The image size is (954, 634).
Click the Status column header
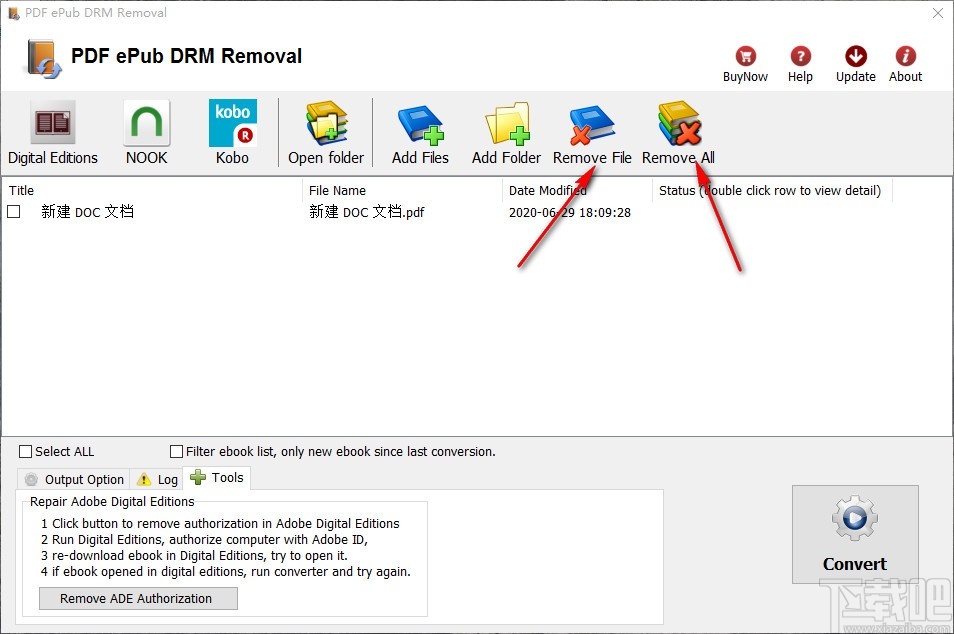pos(772,190)
